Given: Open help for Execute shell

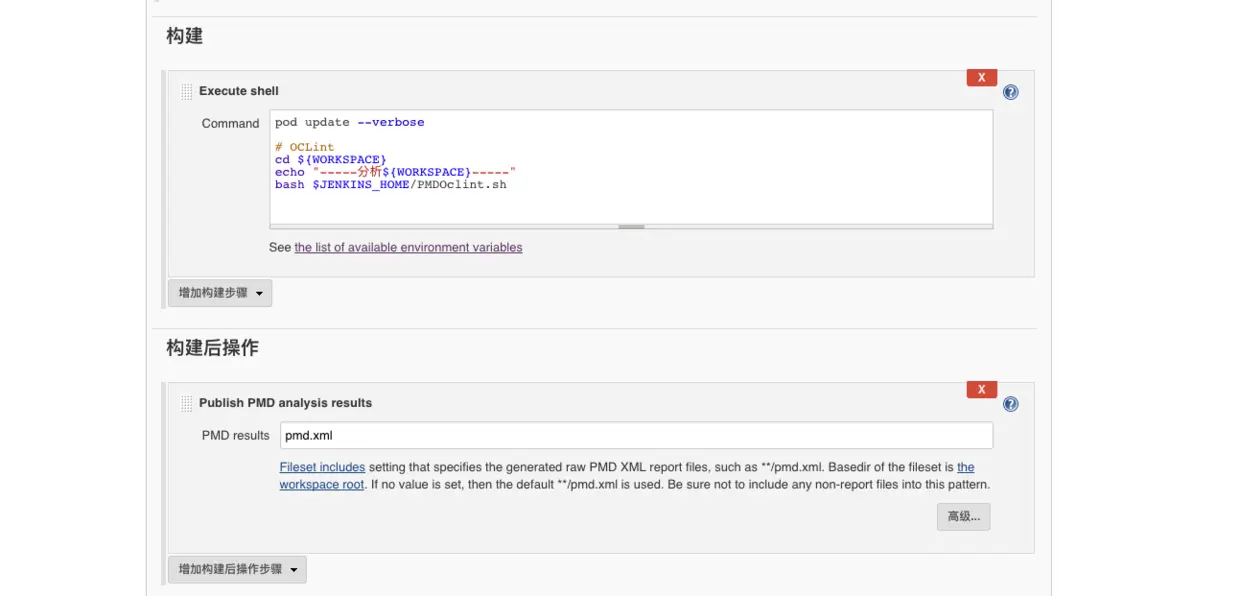Looking at the screenshot, I should click(x=1010, y=92).
